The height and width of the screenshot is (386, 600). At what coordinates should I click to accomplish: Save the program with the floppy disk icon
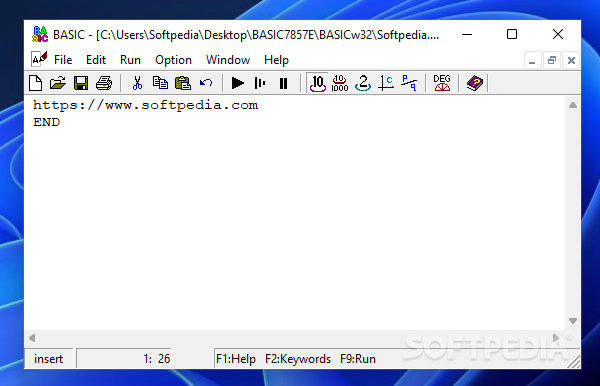coord(81,83)
